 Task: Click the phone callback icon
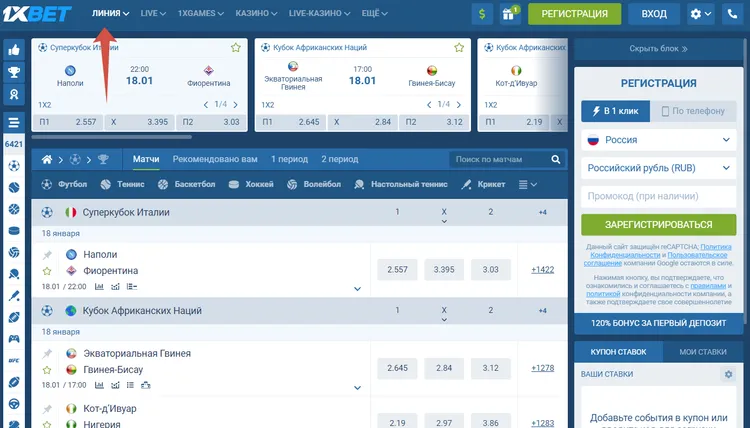(x=732, y=14)
